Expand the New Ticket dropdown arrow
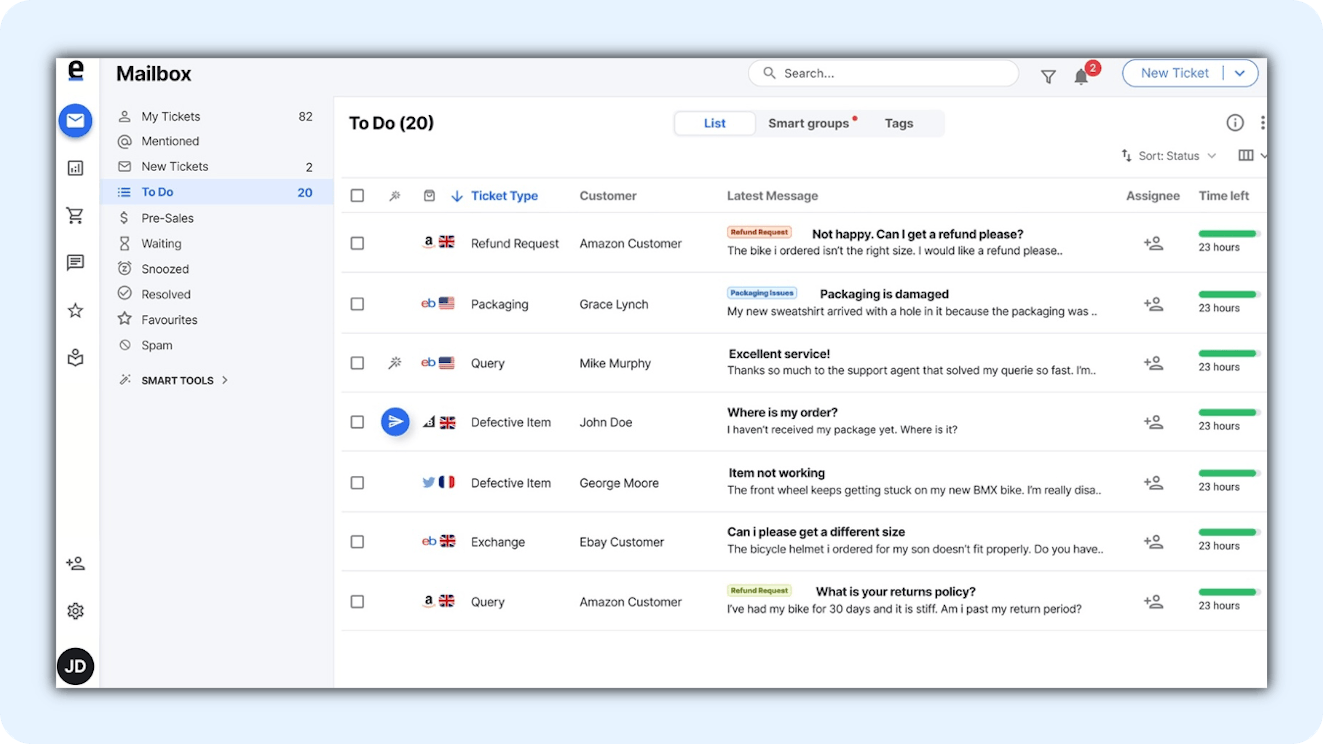1323x744 pixels. click(x=1240, y=73)
